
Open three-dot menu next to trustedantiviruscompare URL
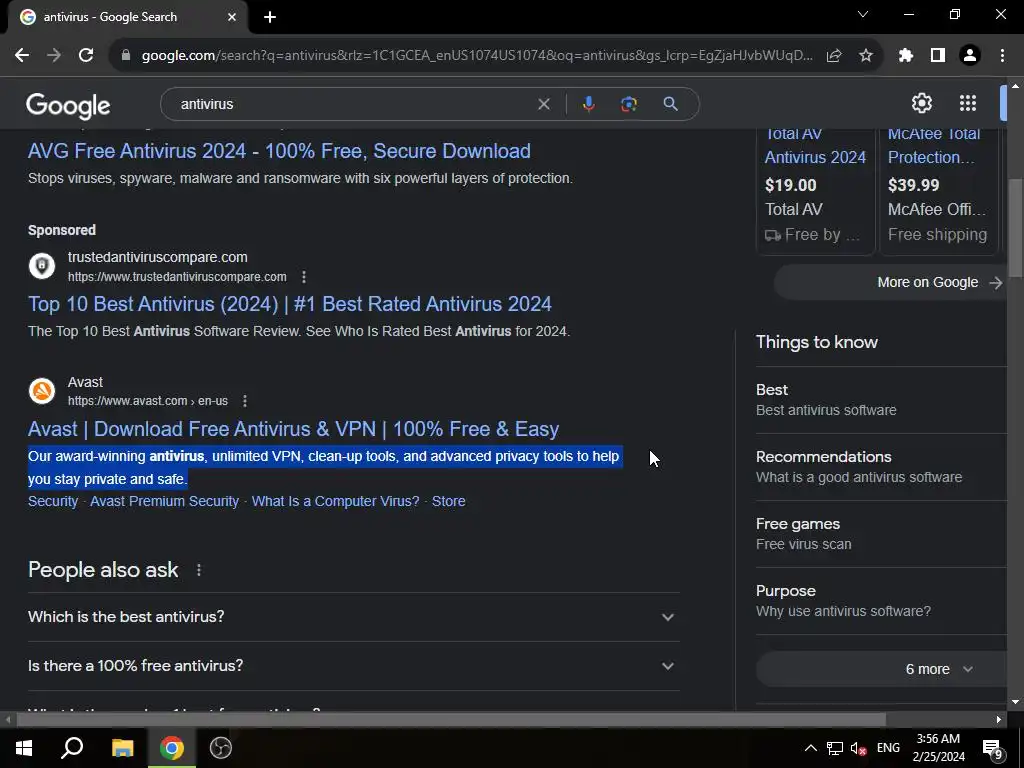[304, 277]
